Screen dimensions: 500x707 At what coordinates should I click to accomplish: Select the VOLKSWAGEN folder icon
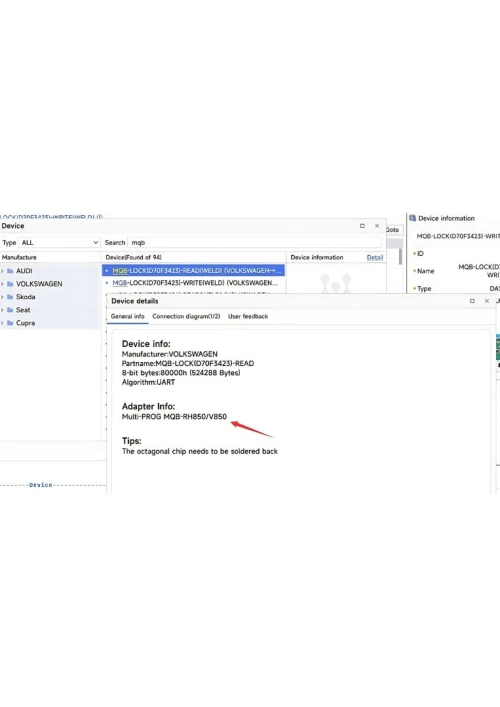(10, 284)
